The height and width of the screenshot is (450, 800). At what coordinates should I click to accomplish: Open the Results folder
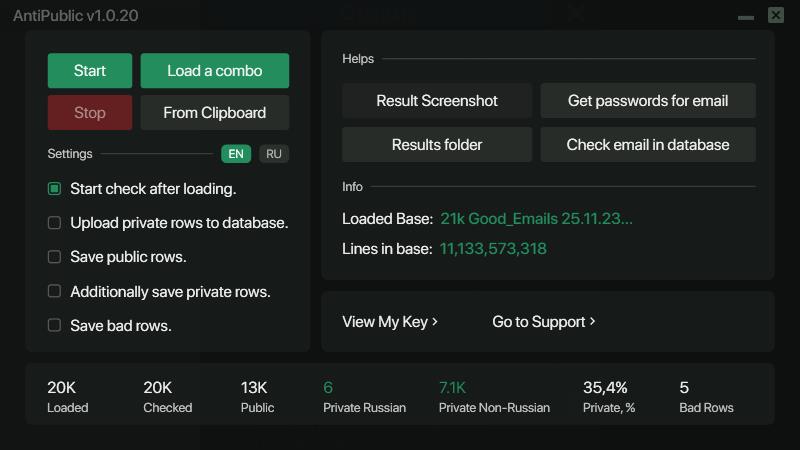[437, 145]
